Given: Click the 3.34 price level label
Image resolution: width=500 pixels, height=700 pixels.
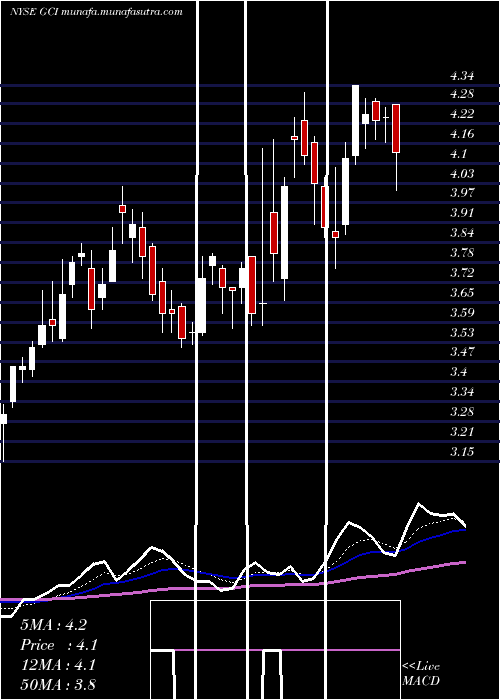Looking at the screenshot, I should [462, 392].
